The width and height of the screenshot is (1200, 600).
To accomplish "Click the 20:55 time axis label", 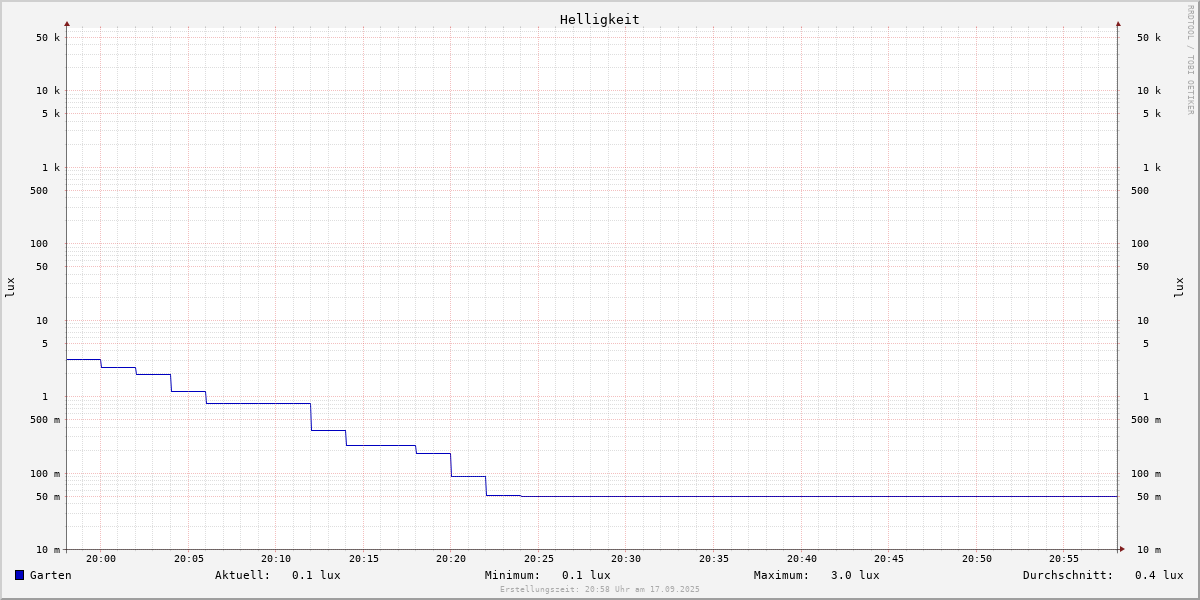I will click(1064, 559).
